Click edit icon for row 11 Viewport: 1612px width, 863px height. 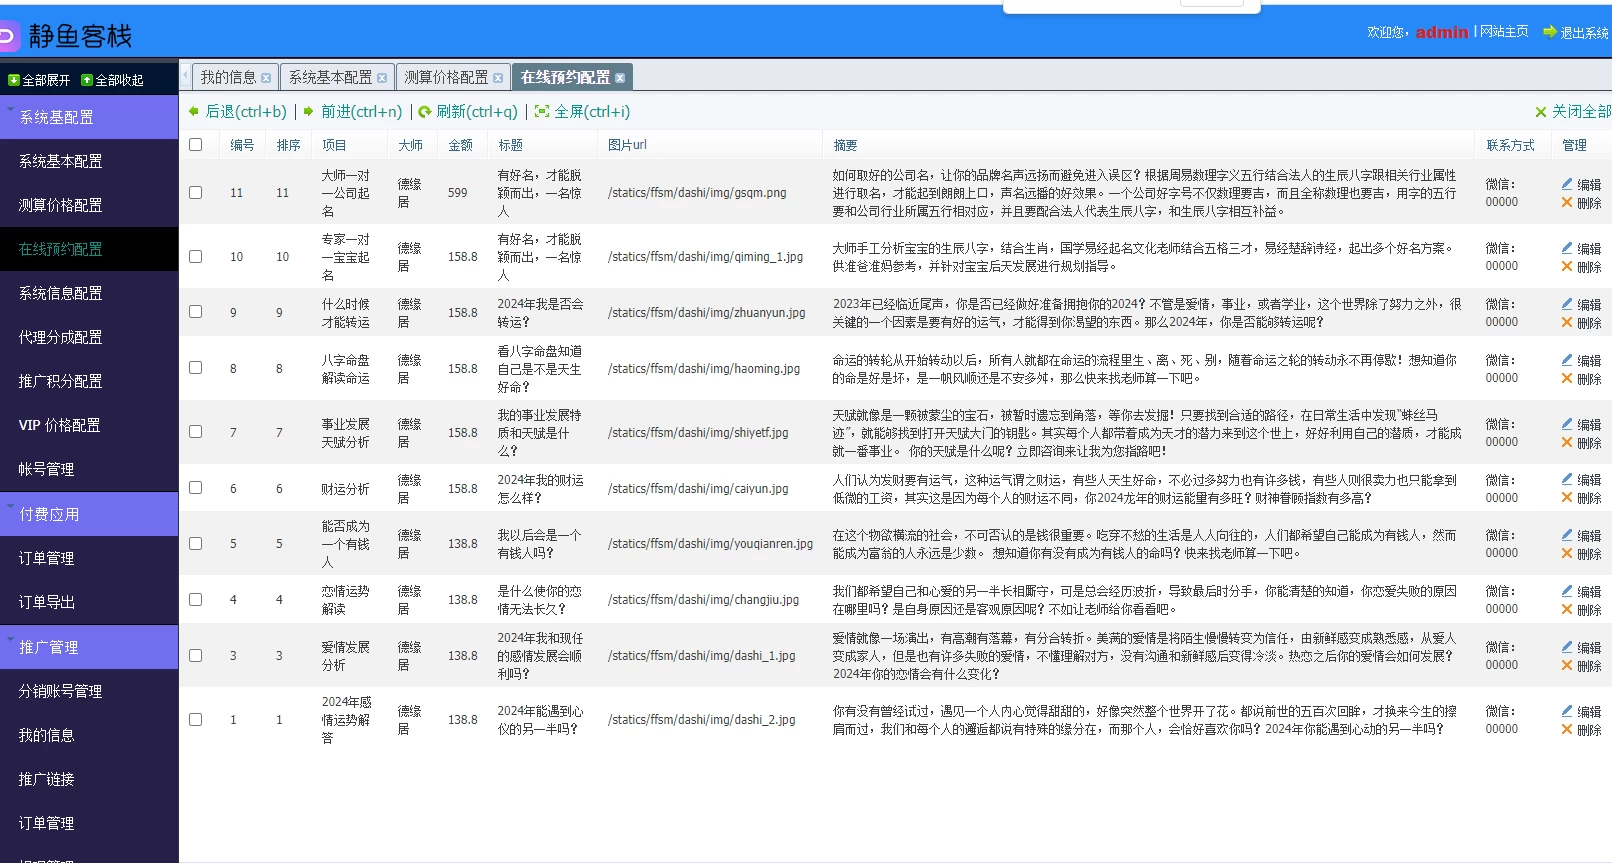click(x=1567, y=184)
